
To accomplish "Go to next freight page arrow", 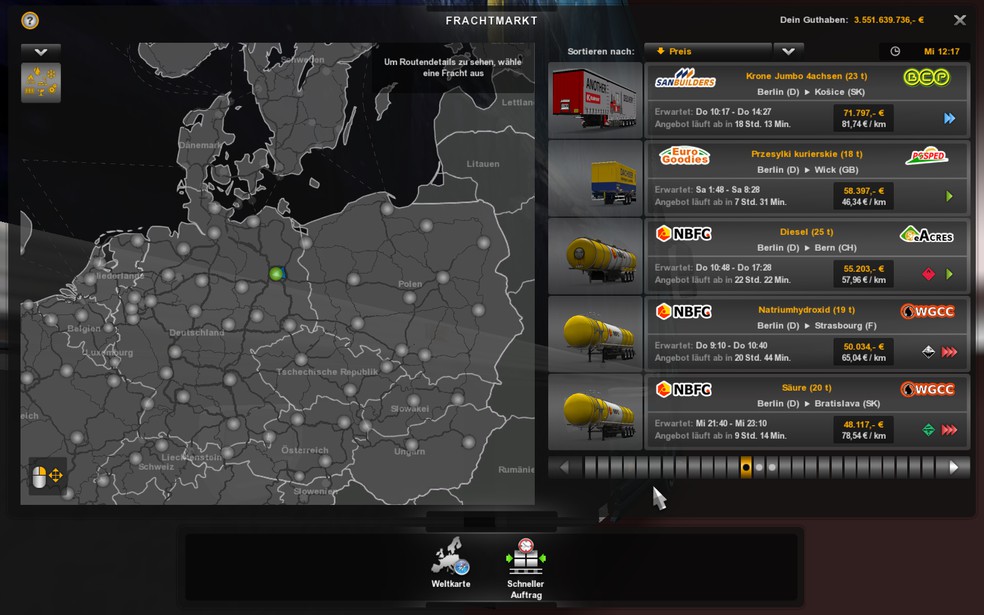I will [x=954, y=467].
